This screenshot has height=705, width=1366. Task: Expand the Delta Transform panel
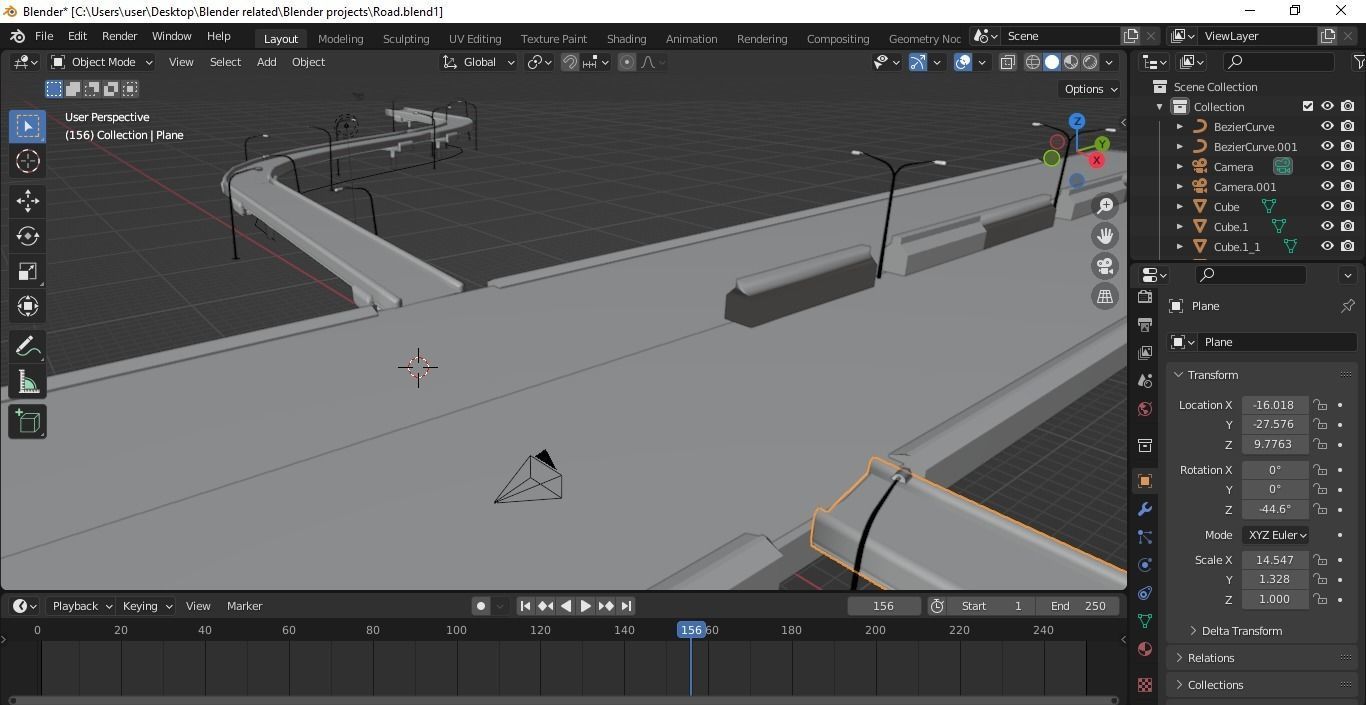click(1241, 631)
